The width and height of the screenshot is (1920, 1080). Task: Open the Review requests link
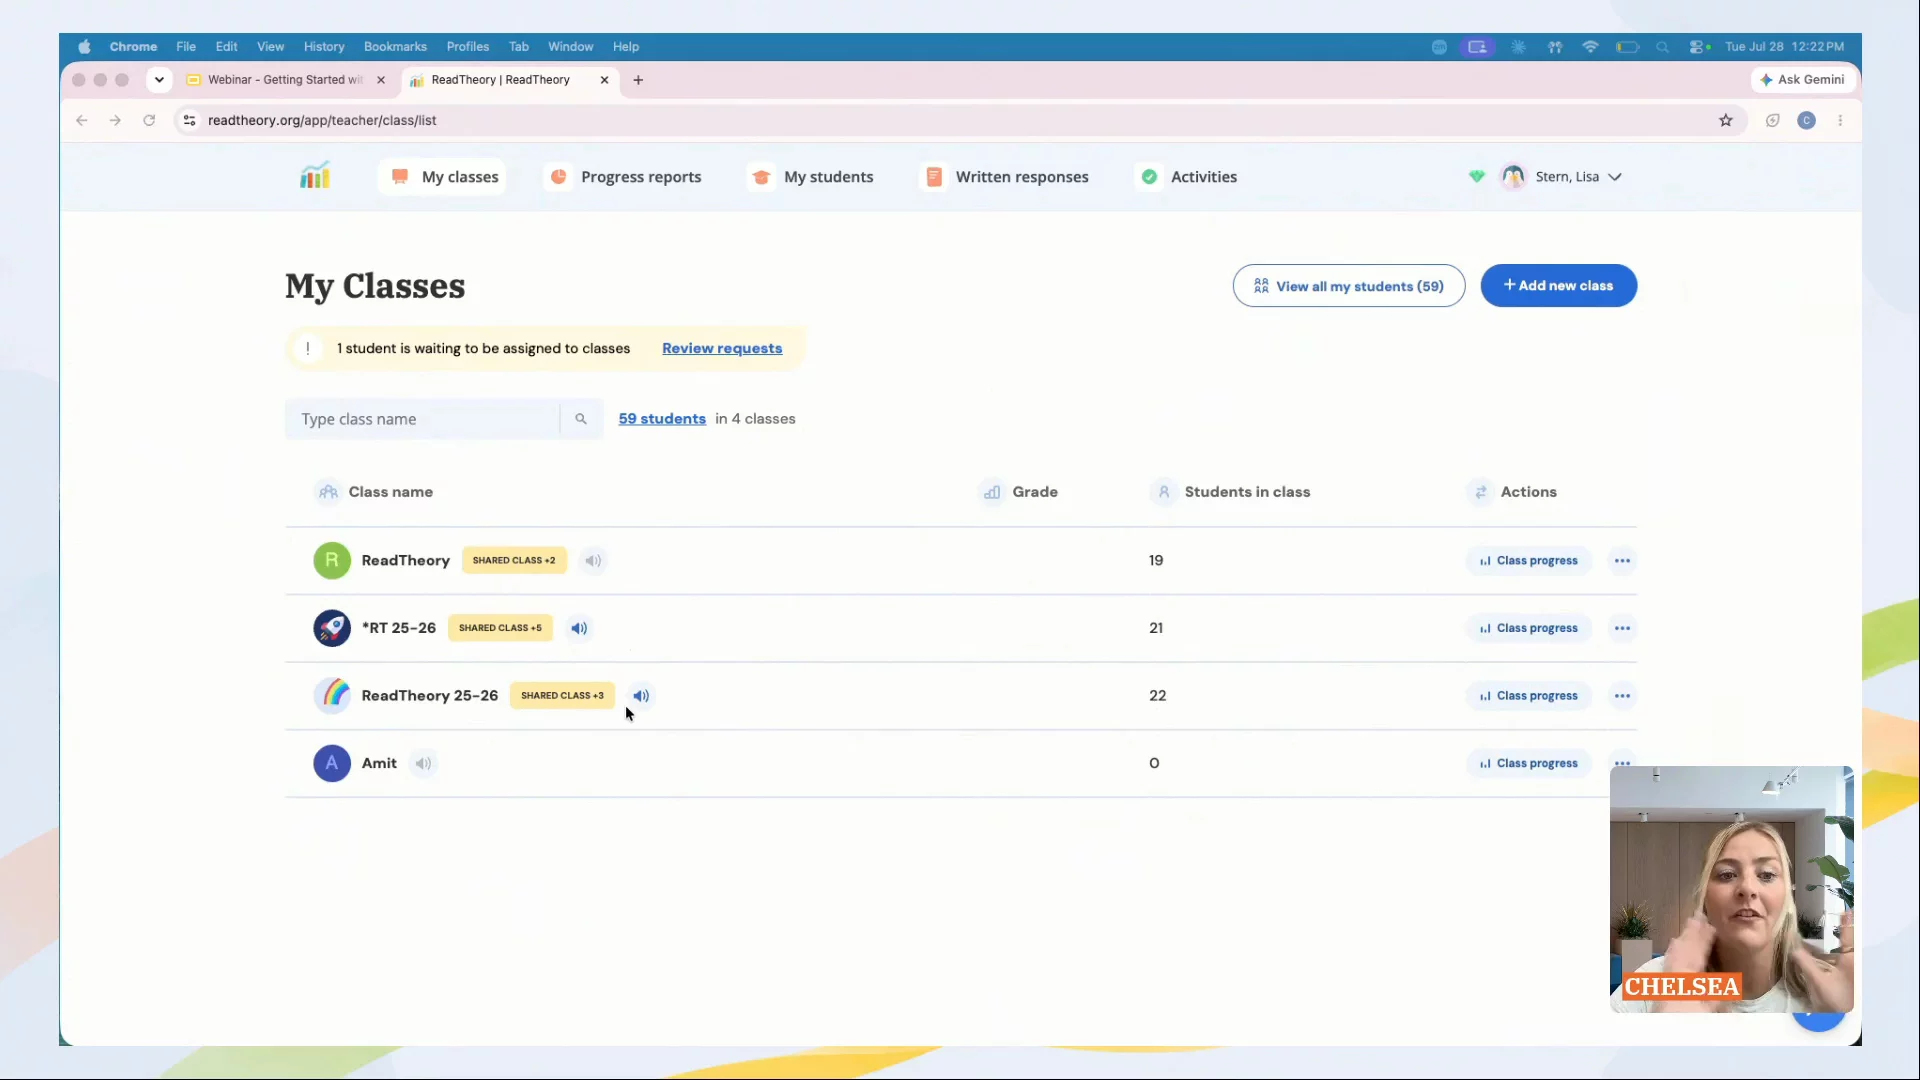tap(722, 348)
